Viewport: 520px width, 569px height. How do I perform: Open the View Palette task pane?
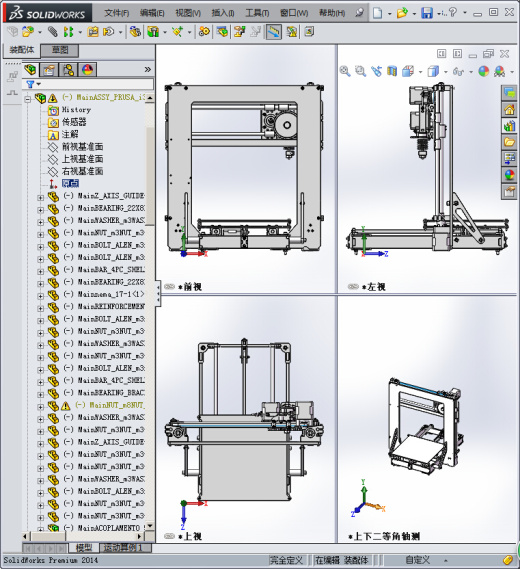pyautogui.click(x=509, y=158)
